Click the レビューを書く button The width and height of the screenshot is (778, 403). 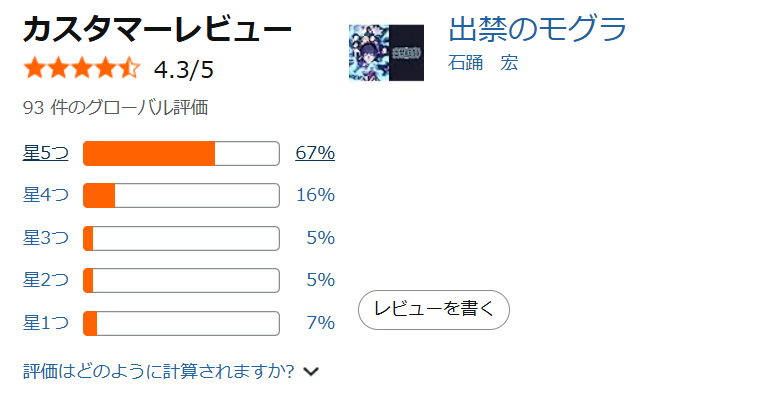click(434, 310)
